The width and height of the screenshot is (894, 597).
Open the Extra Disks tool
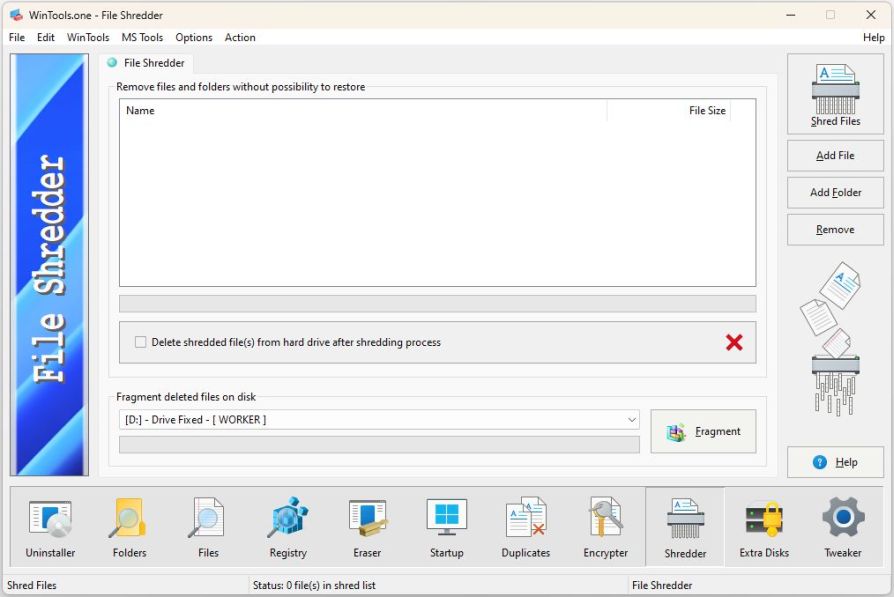tap(764, 527)
